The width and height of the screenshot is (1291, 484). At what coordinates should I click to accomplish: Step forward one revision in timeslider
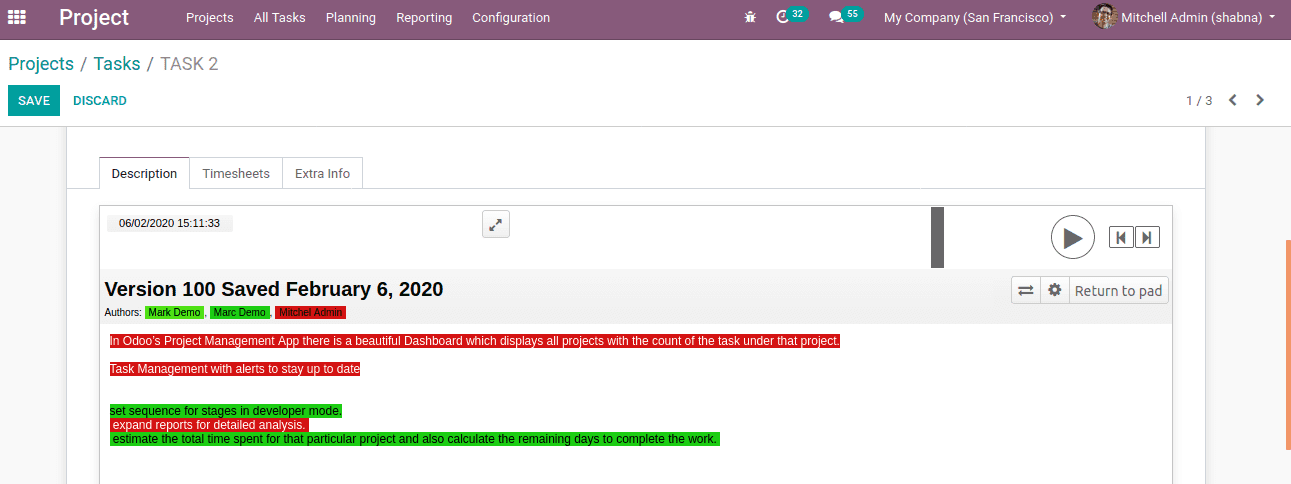pos(1147,237)
